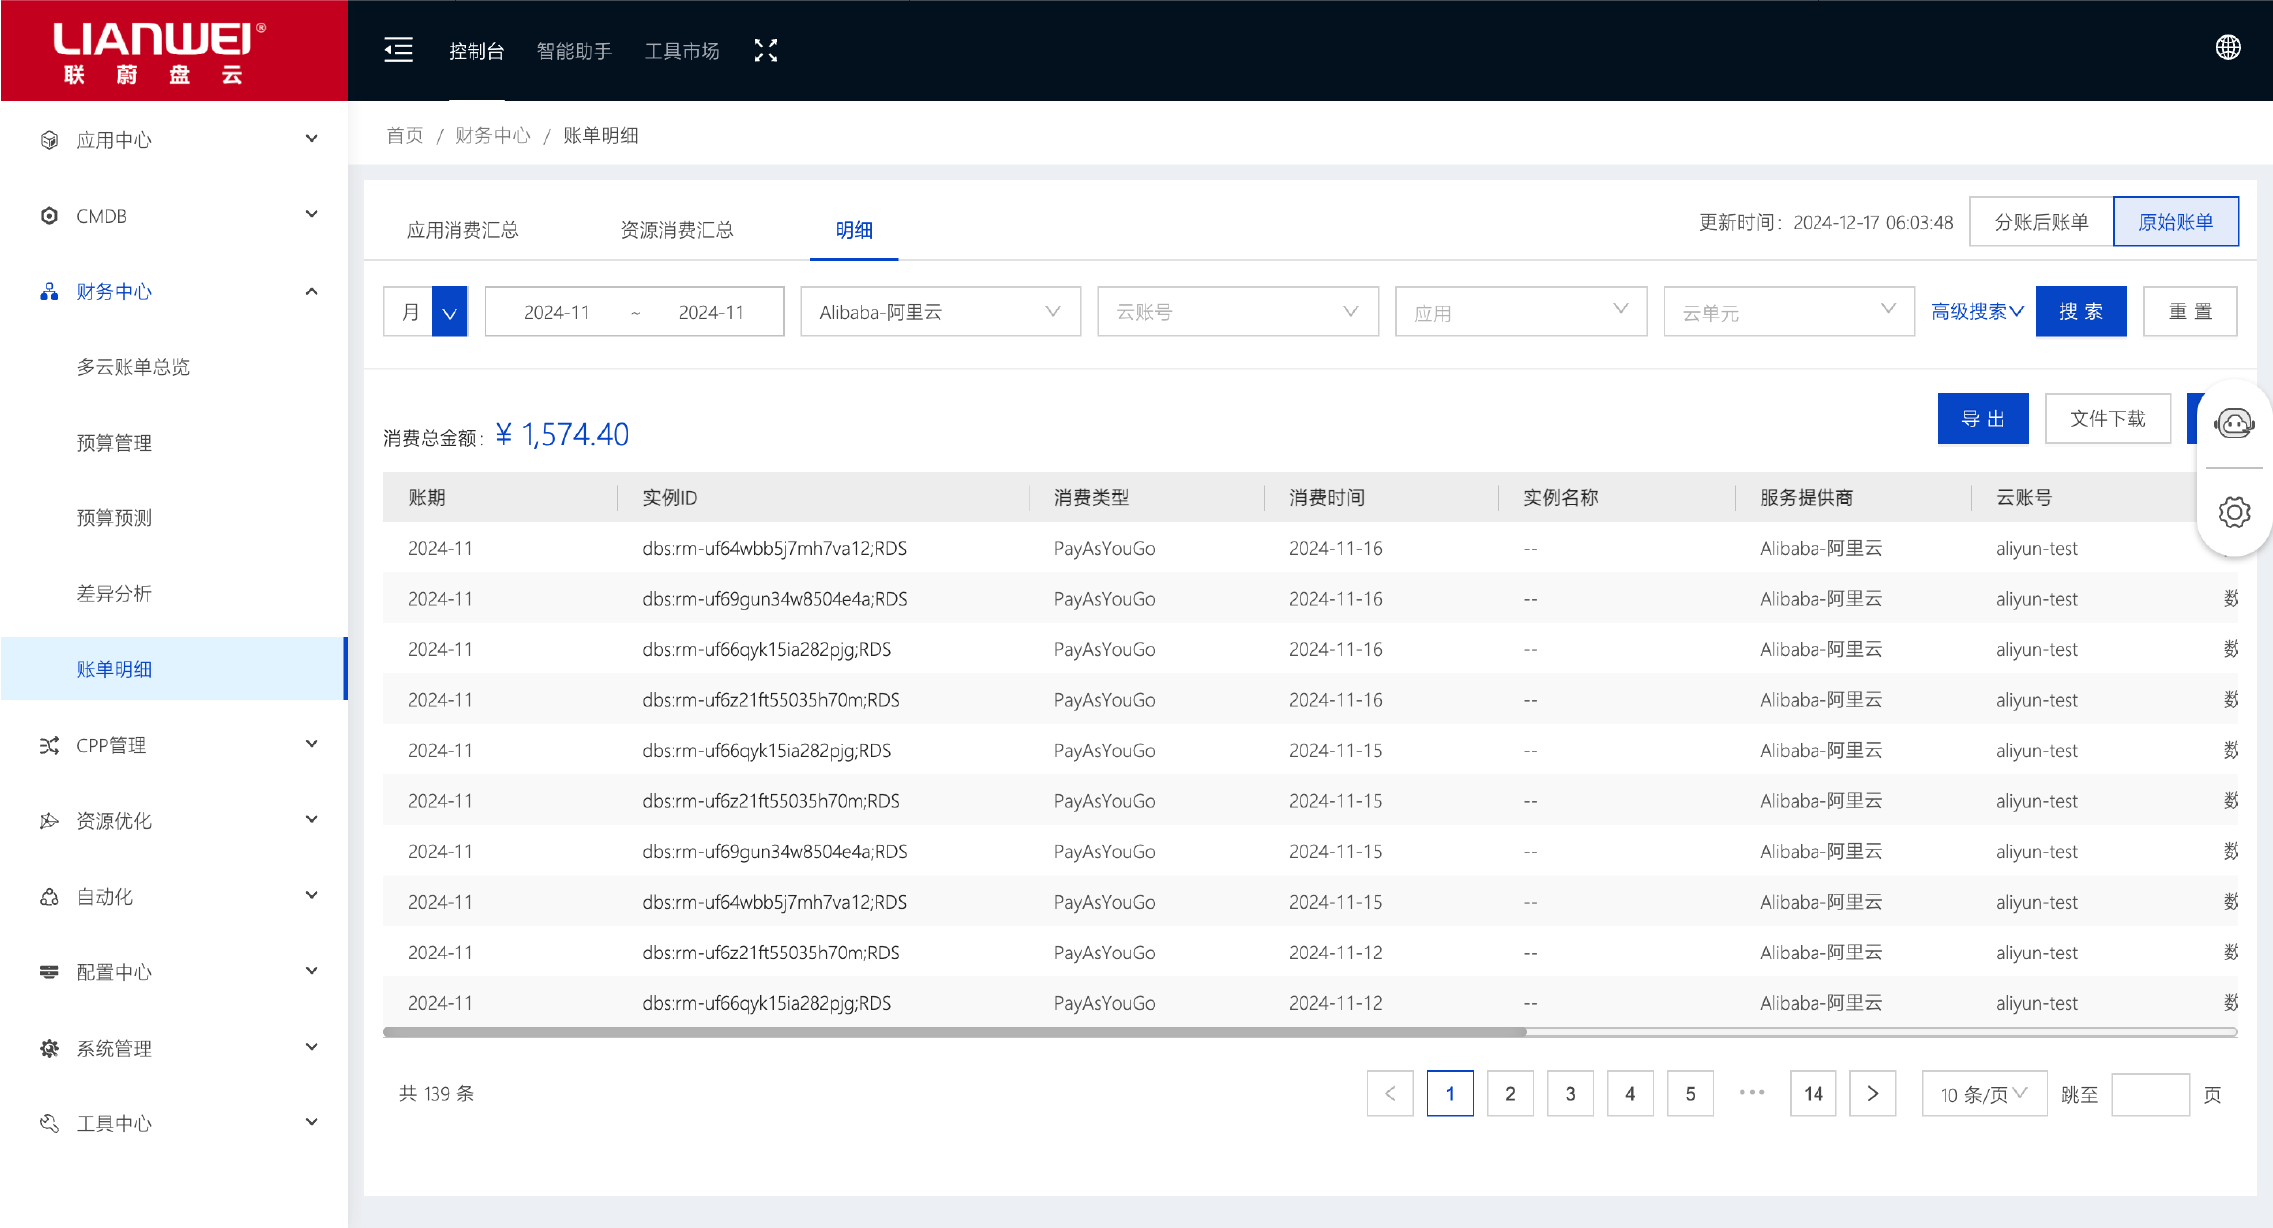Click the 实例ID column header
Screen dimensions: 2273x1228
[669, 497]
